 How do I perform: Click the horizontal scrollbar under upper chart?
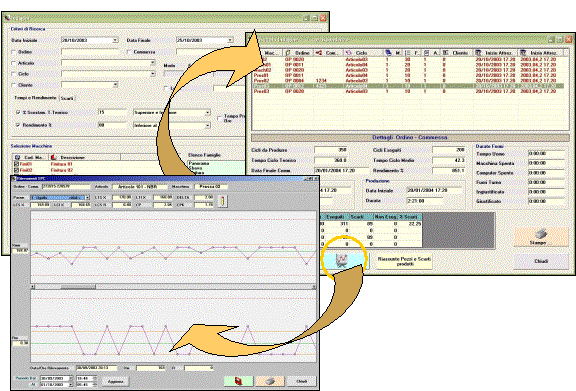(173, 287)
